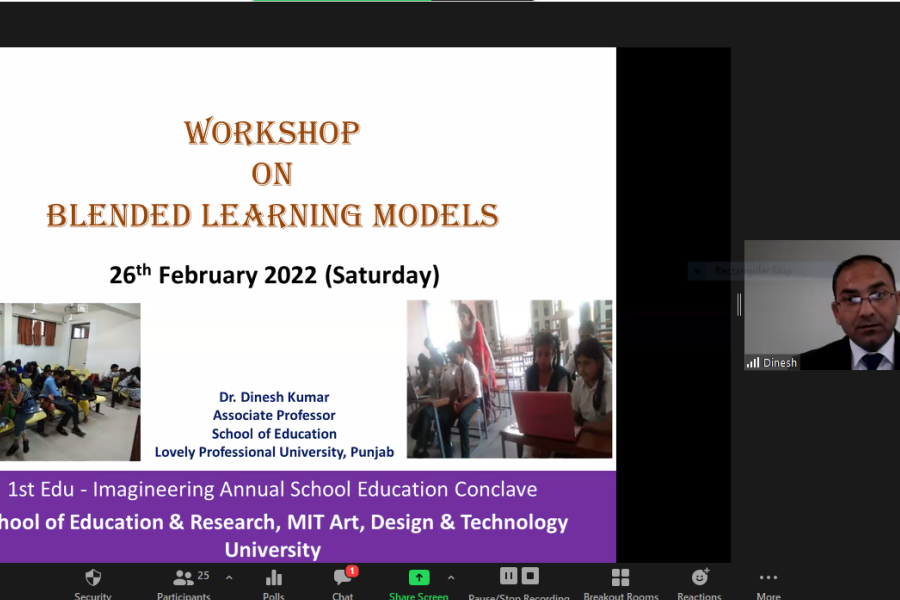Select Dinesh's video thumbnail

click(x=822, y=305)
